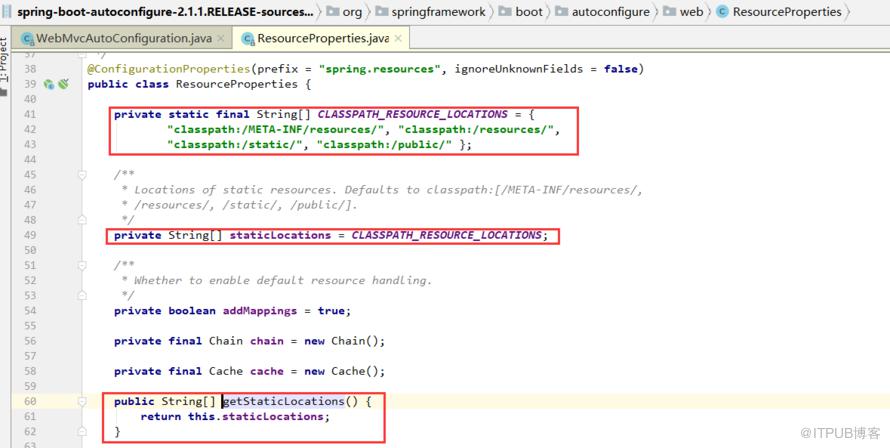Viewport: 890px width, 448px height.
Task: Click line number 60 in the gutter
Action: pyautogui.click(x=30, y=401)
